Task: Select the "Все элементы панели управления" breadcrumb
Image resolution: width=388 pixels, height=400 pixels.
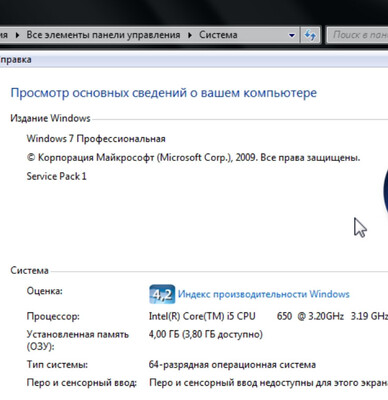Action: click(103, 35)
